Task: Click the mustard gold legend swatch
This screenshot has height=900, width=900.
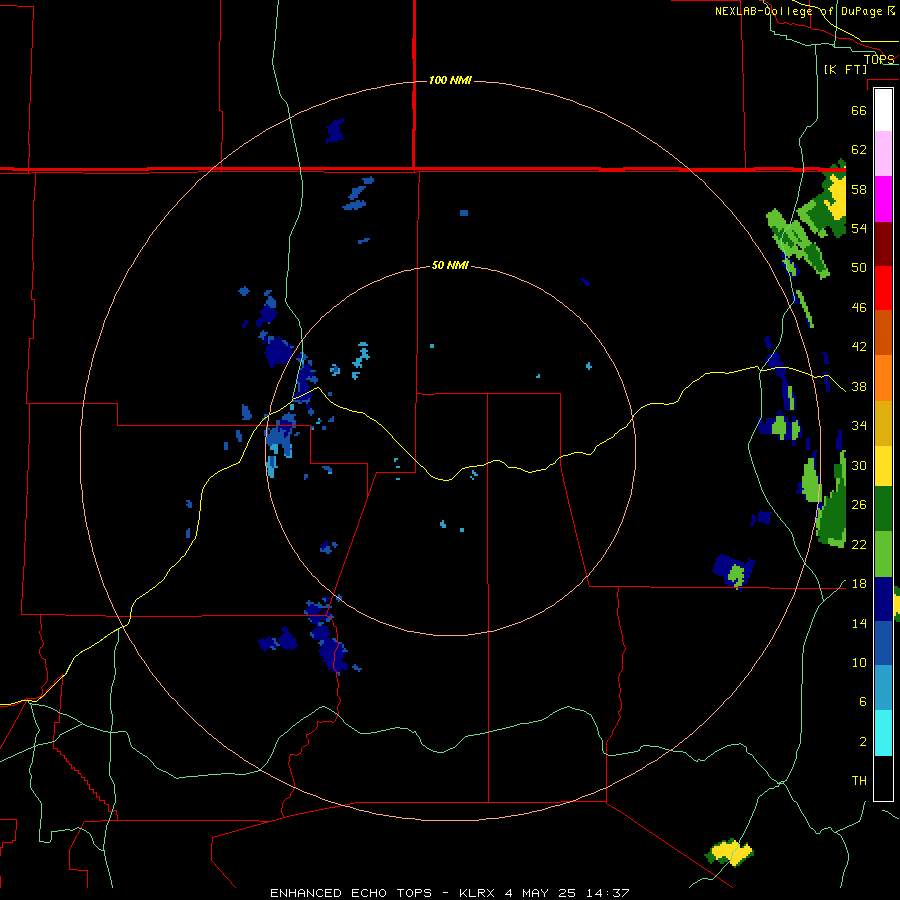Action: point(883,423)
